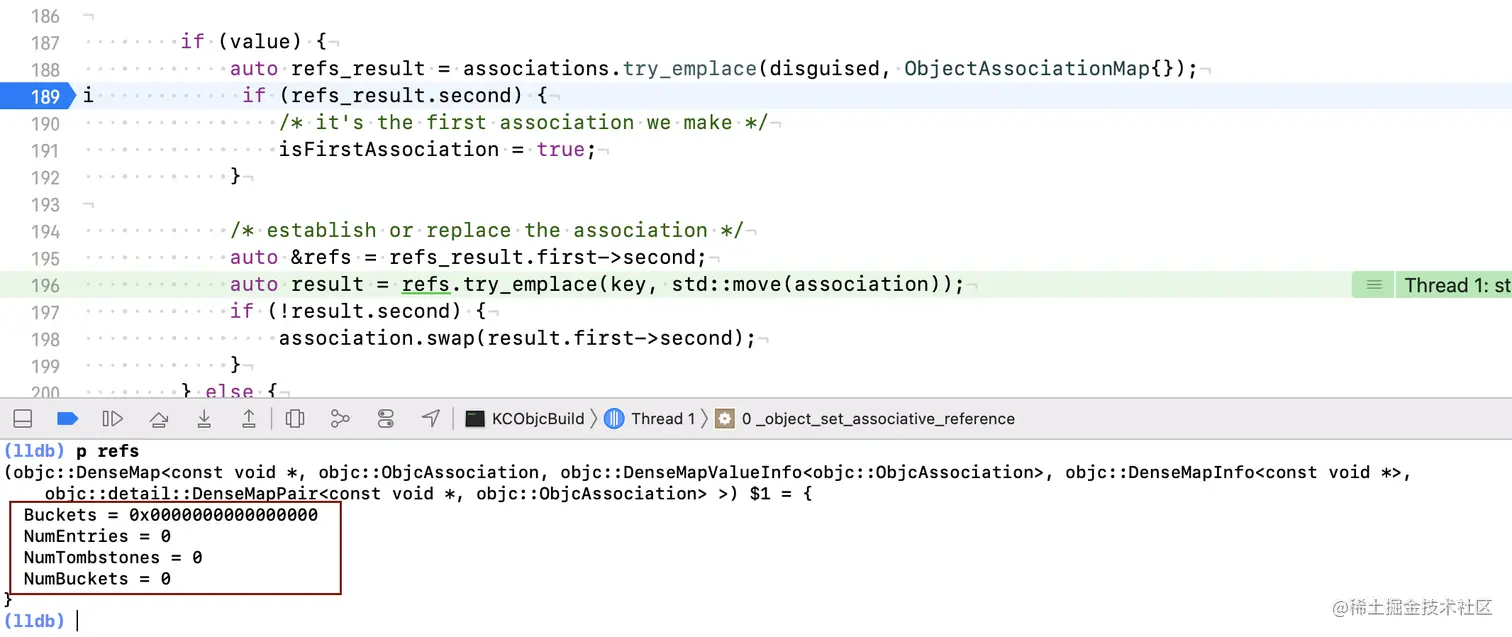The width and height of the screenshot is (1512, 637).
Task: Click 'if (value) {' code line
Action: click(x=254, y=41)
